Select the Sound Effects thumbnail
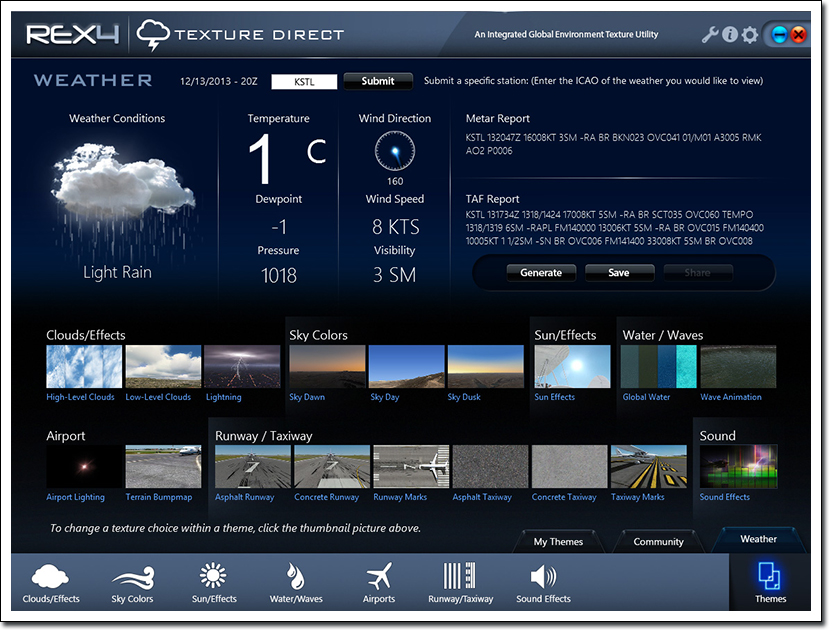 pos(739,466)
